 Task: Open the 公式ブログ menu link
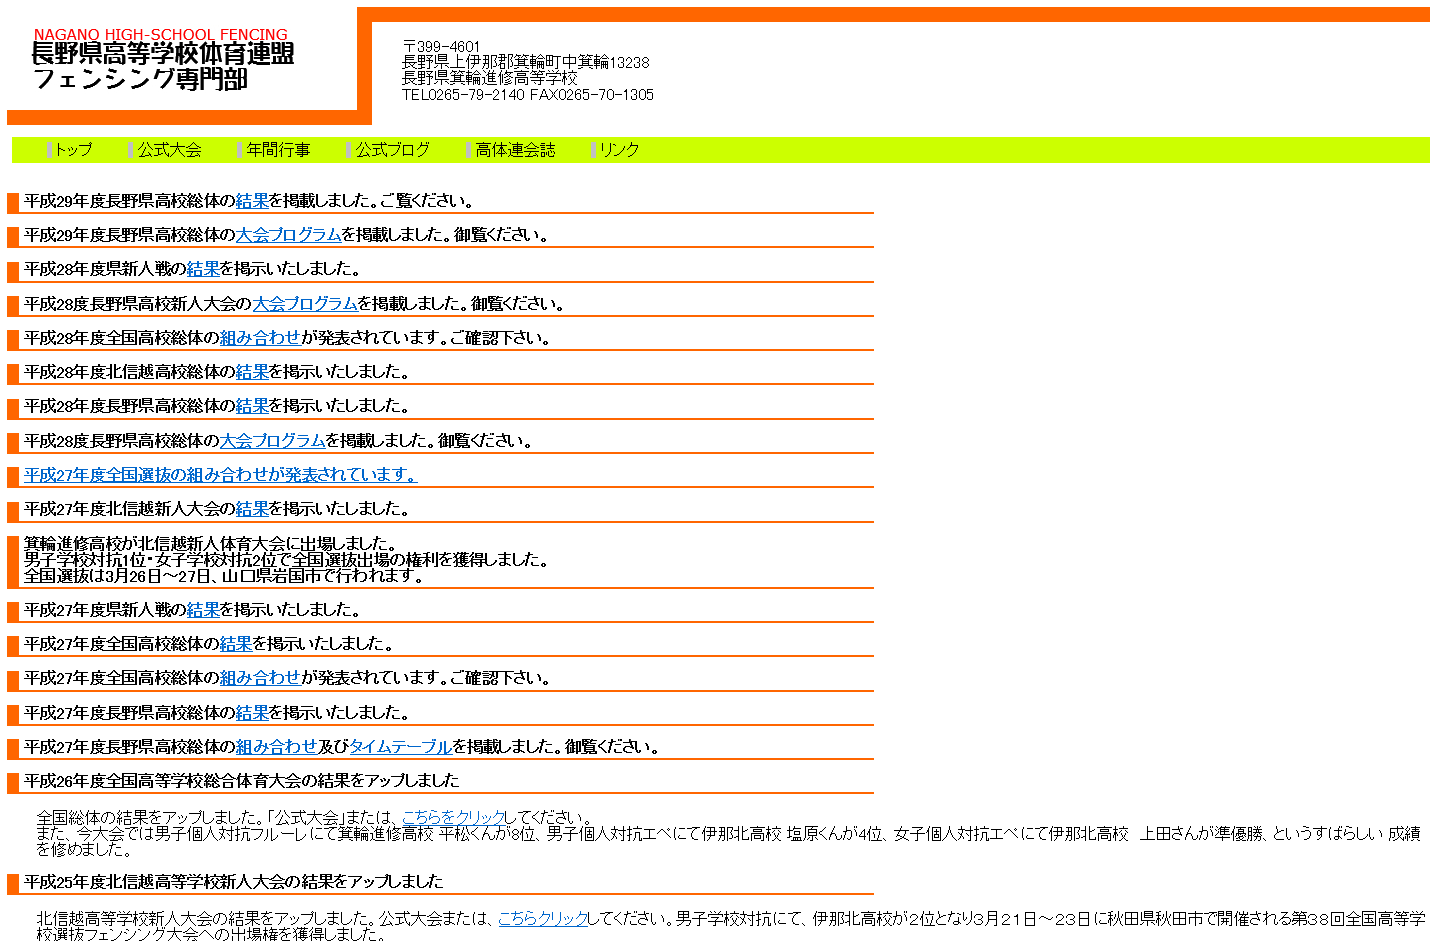click(x=392, y=150)
